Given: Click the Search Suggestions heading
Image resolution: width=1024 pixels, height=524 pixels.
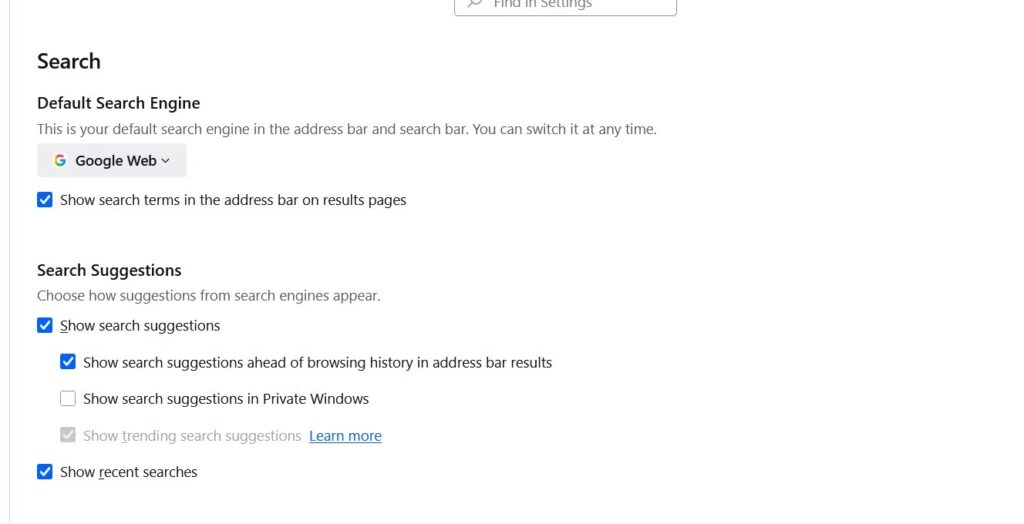Looking at the screenshot, I should coord(109,270).
